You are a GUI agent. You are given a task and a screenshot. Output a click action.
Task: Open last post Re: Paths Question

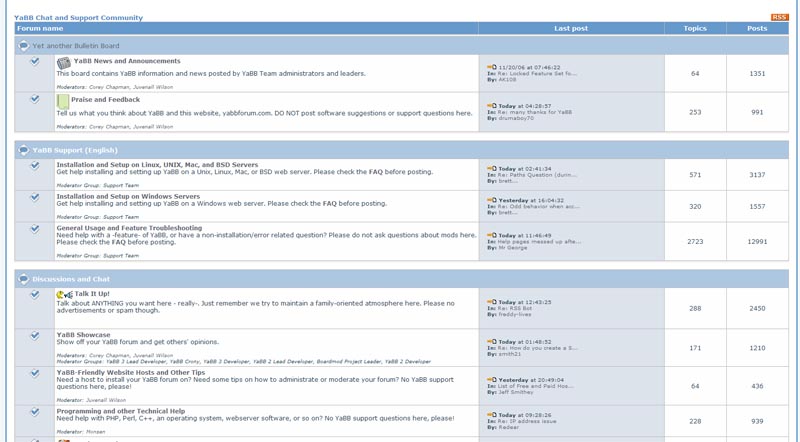(537, 175)
